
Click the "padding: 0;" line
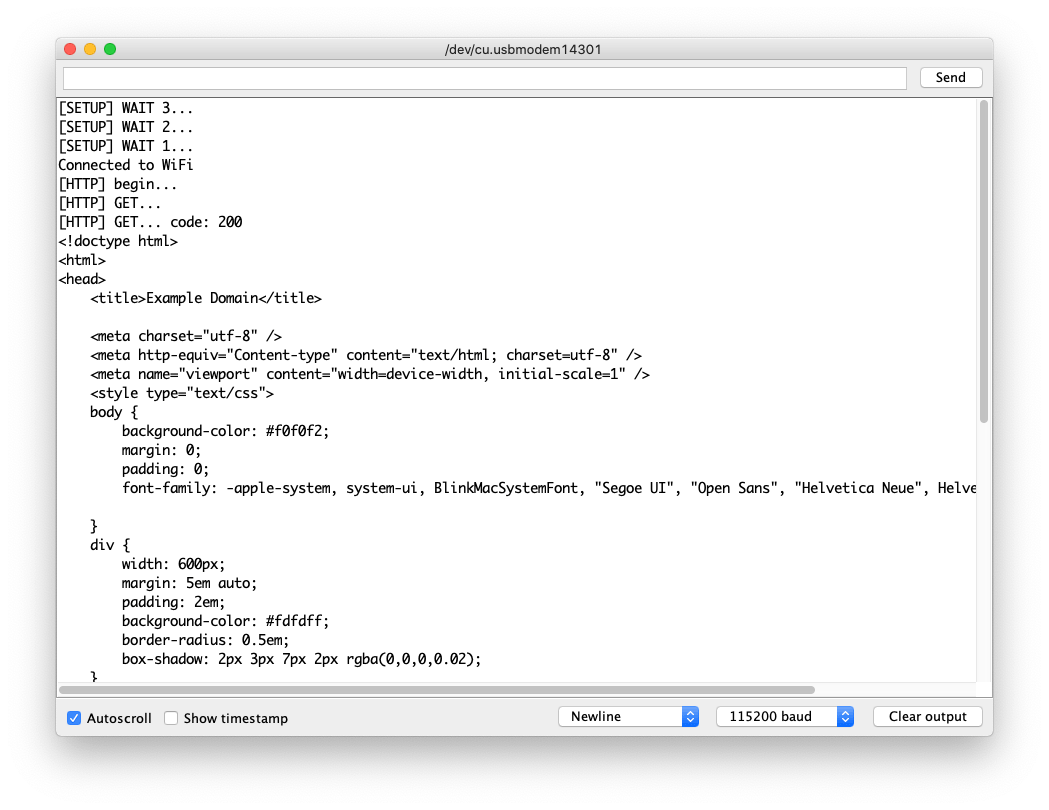click(165, 469)
